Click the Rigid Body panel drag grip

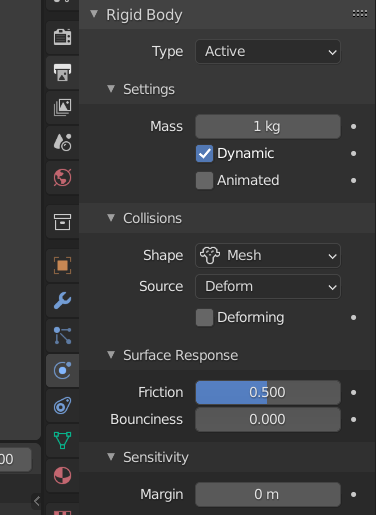tap(360, 14)
